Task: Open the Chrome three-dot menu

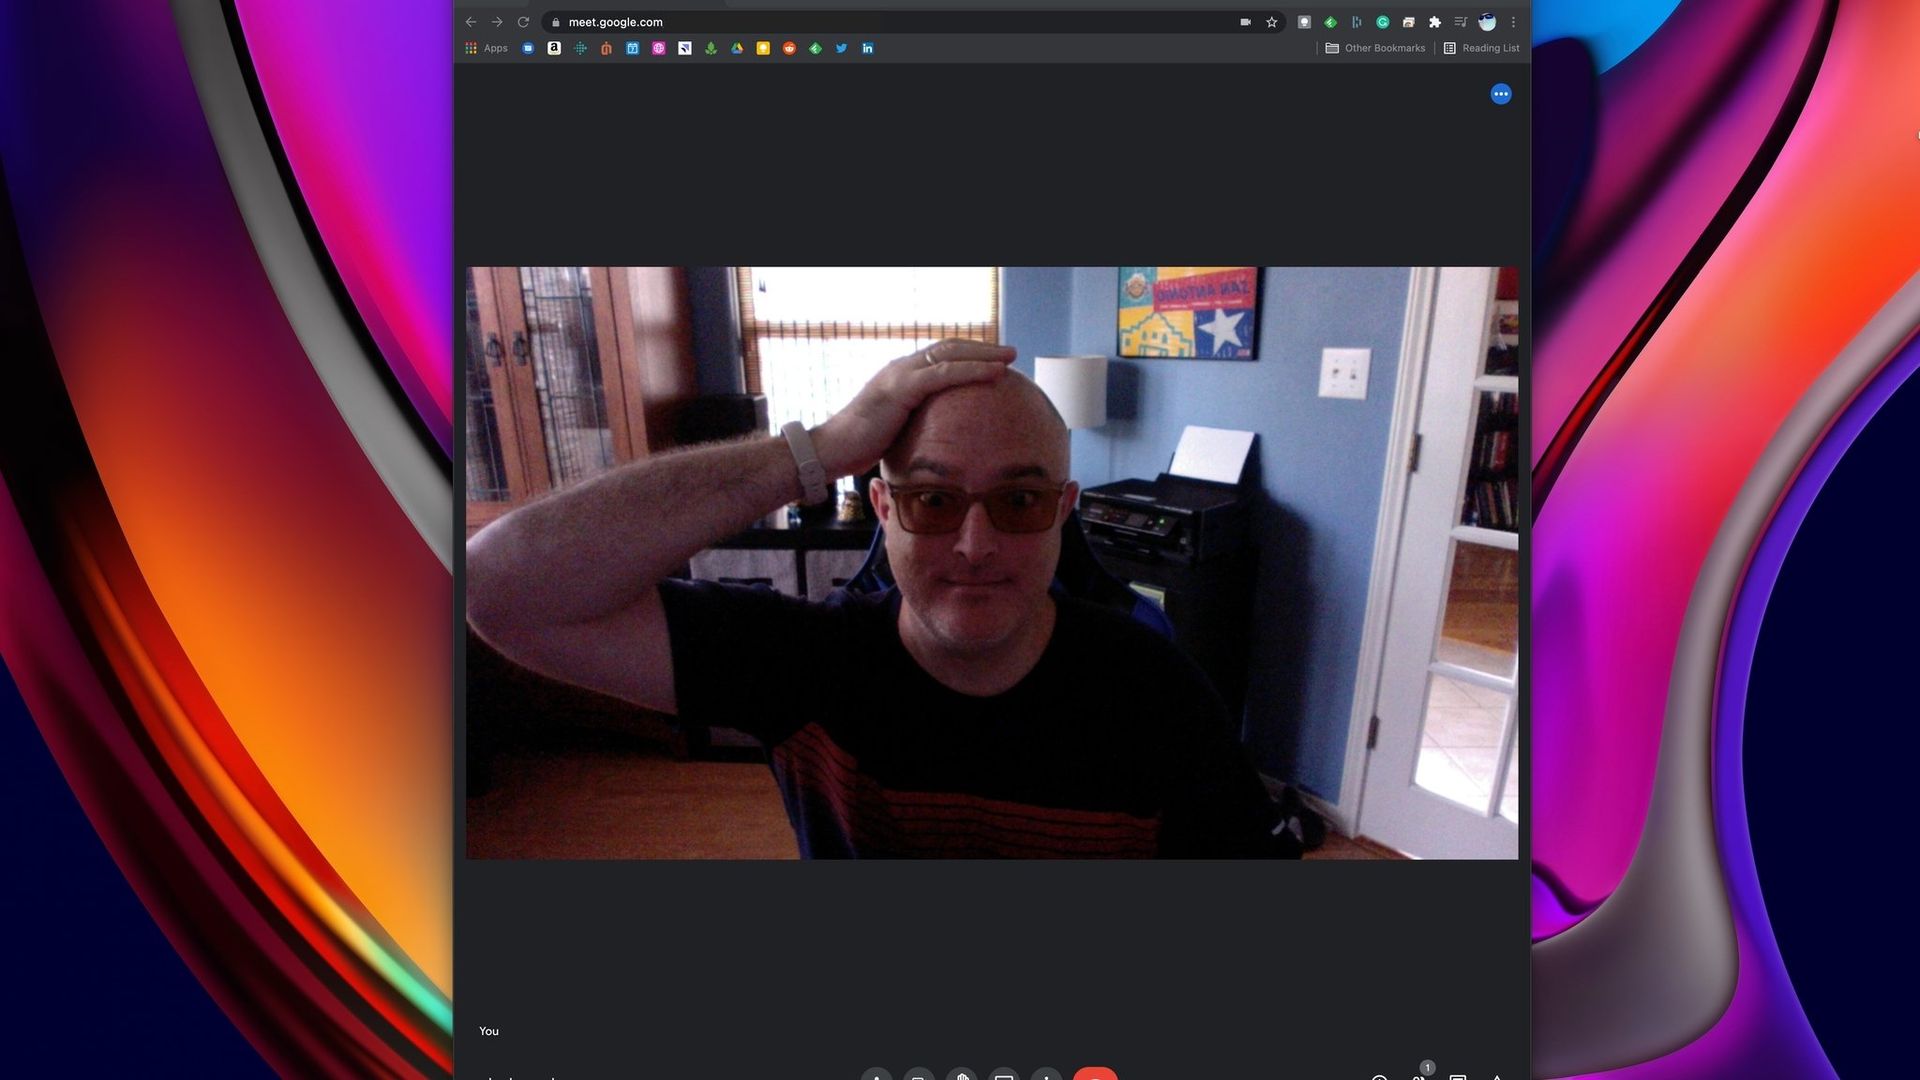Action: (1513, 22)
